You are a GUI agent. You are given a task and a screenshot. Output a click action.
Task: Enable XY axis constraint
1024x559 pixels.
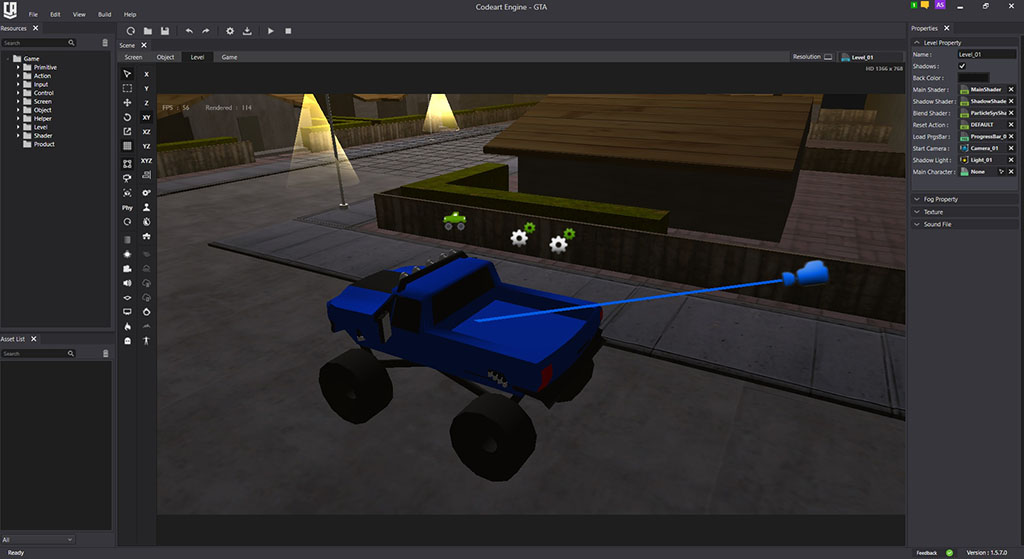(146, 117)
